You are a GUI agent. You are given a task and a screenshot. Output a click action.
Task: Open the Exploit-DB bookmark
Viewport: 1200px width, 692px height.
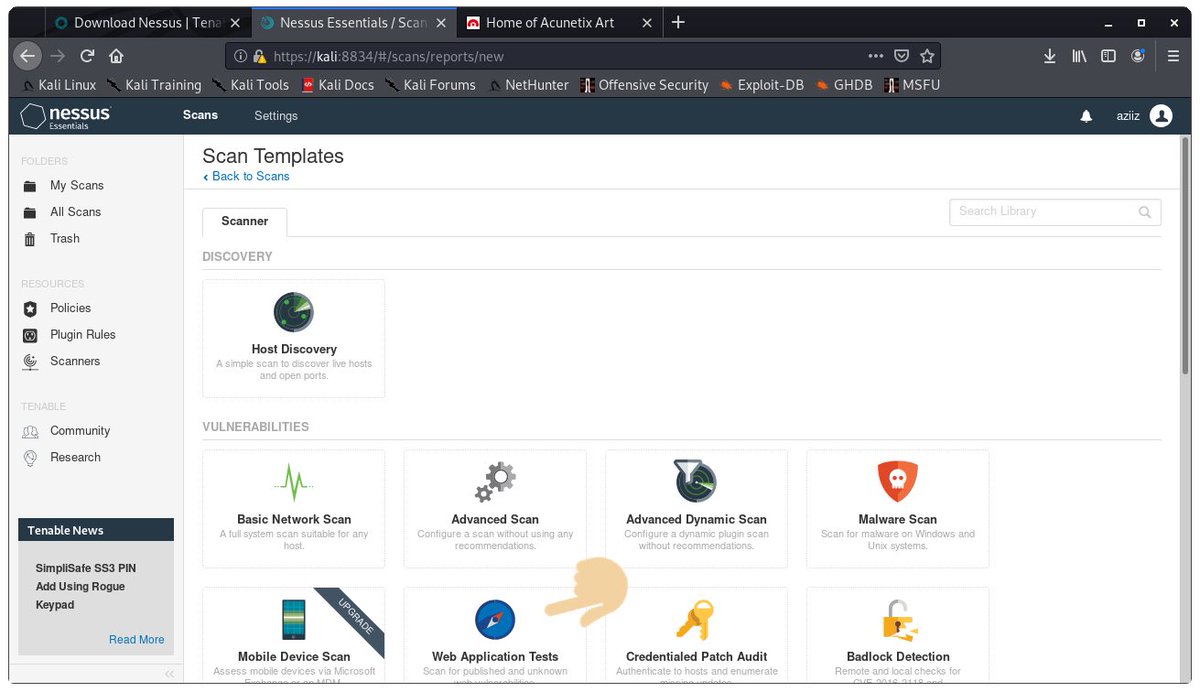[x=762, y=85]
